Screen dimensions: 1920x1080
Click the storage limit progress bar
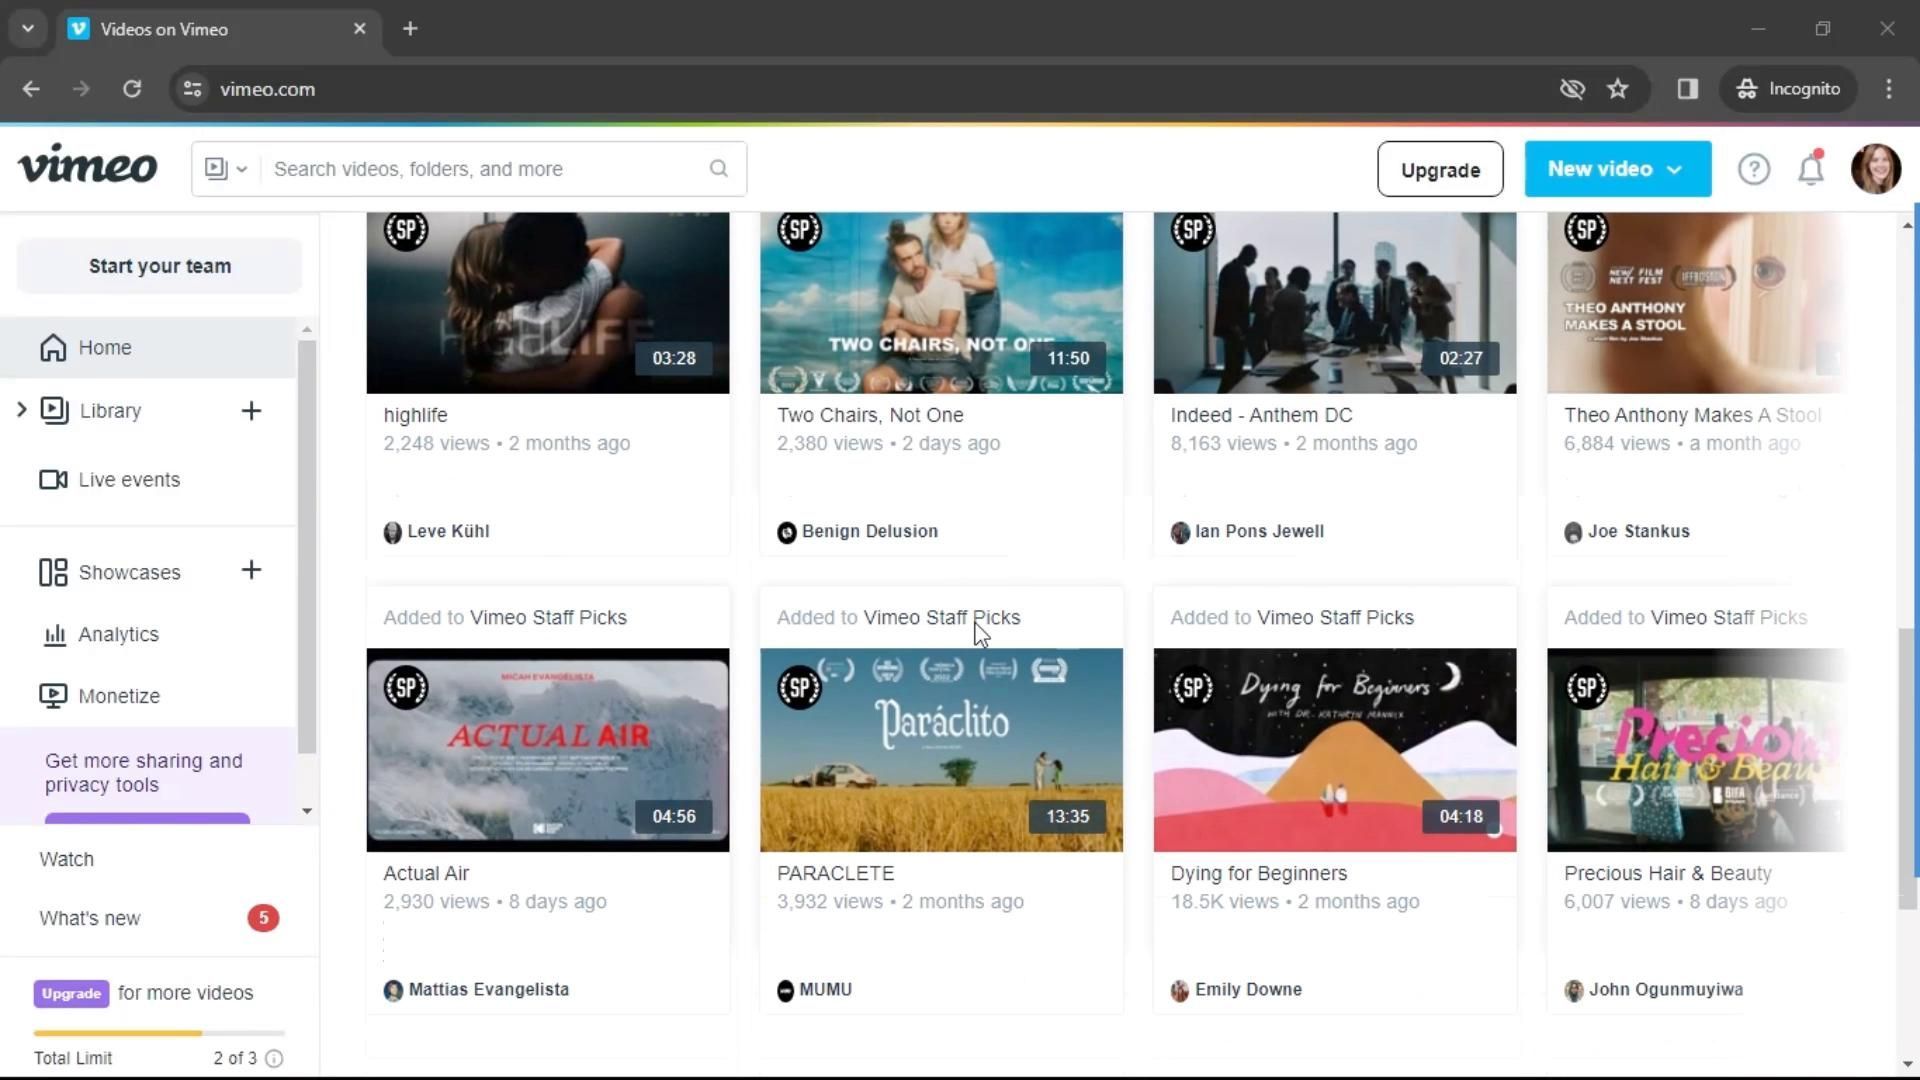159,1033
